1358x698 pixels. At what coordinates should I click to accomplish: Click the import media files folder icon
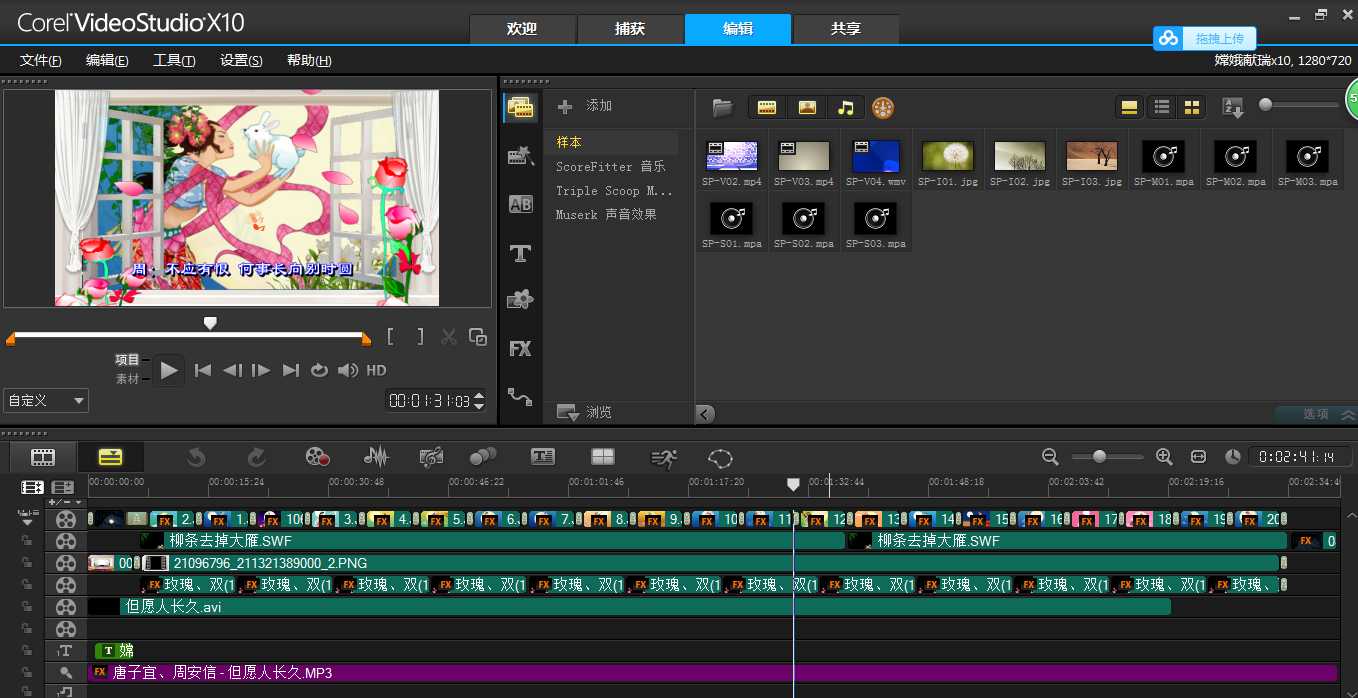722,107
